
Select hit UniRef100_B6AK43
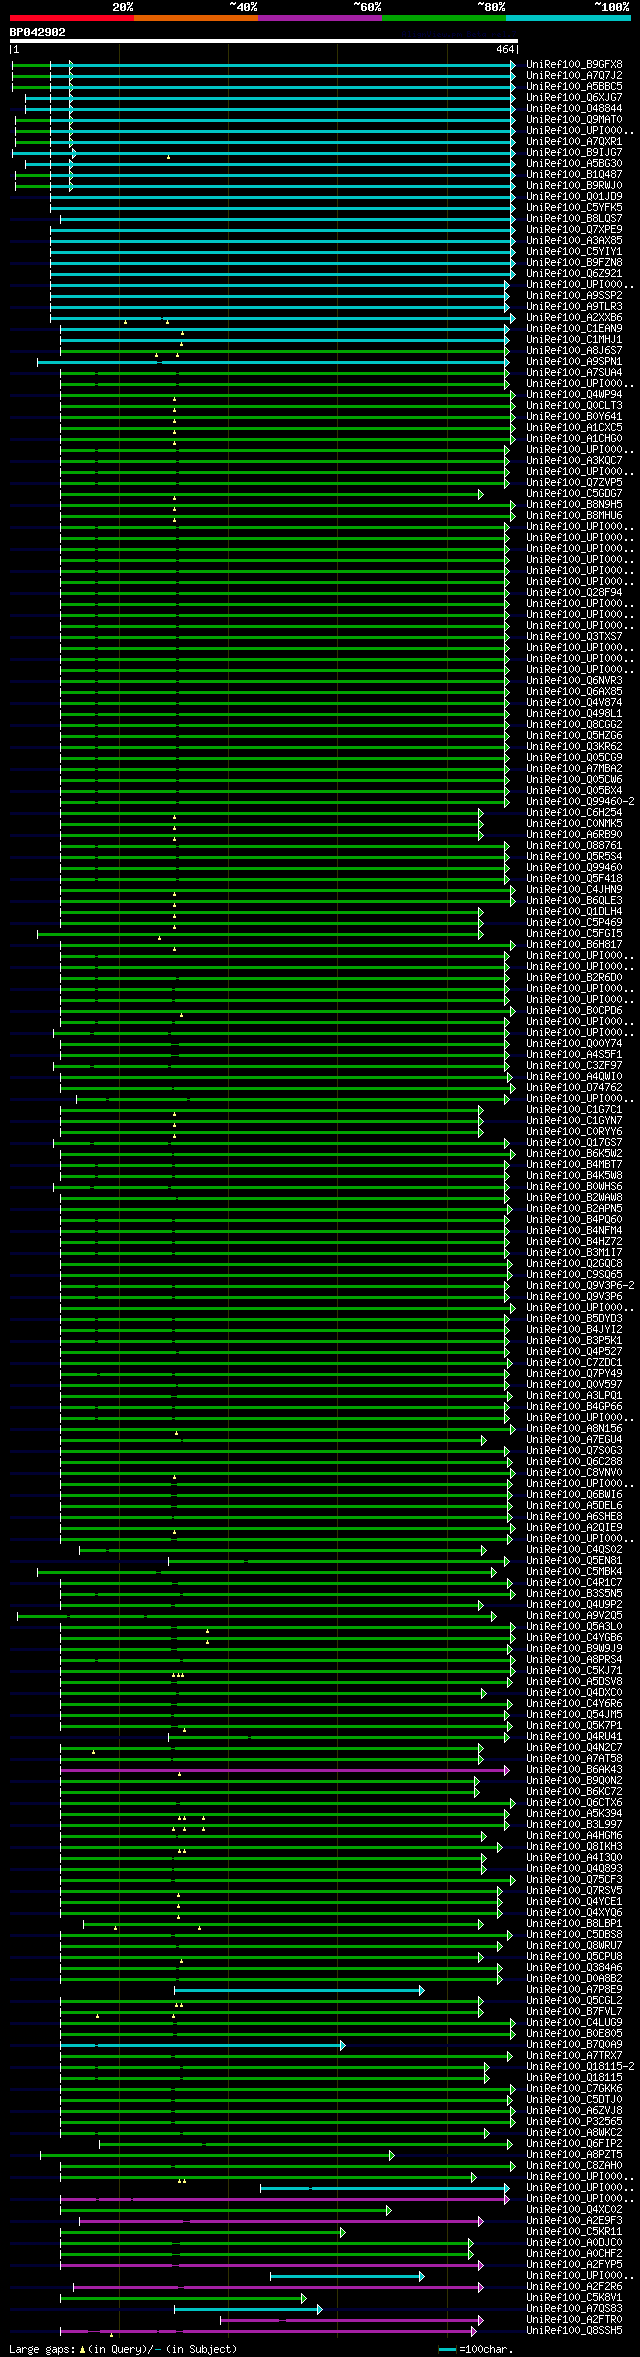click(574, 1769)
